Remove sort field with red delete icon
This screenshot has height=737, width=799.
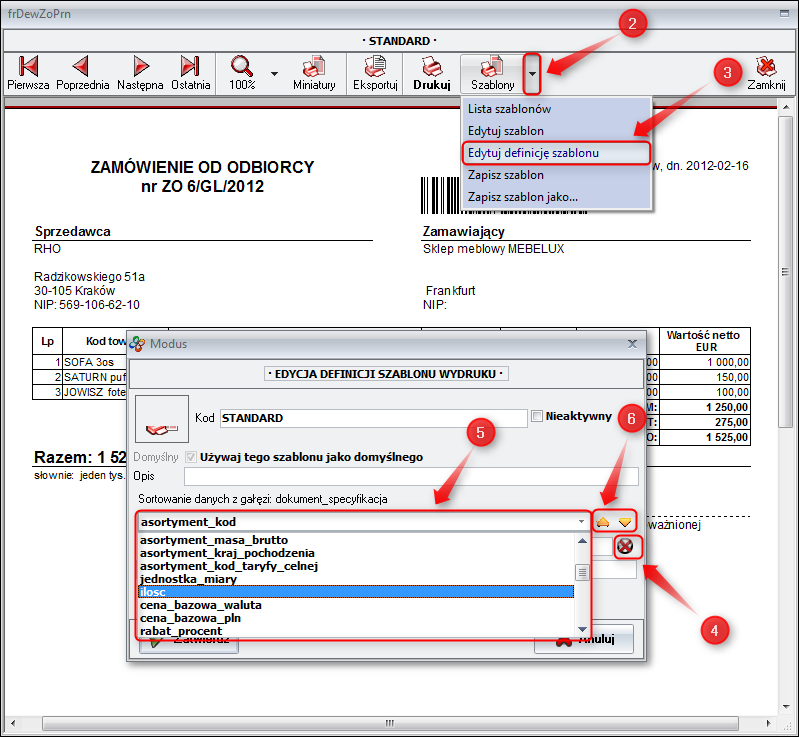(625, 546)
